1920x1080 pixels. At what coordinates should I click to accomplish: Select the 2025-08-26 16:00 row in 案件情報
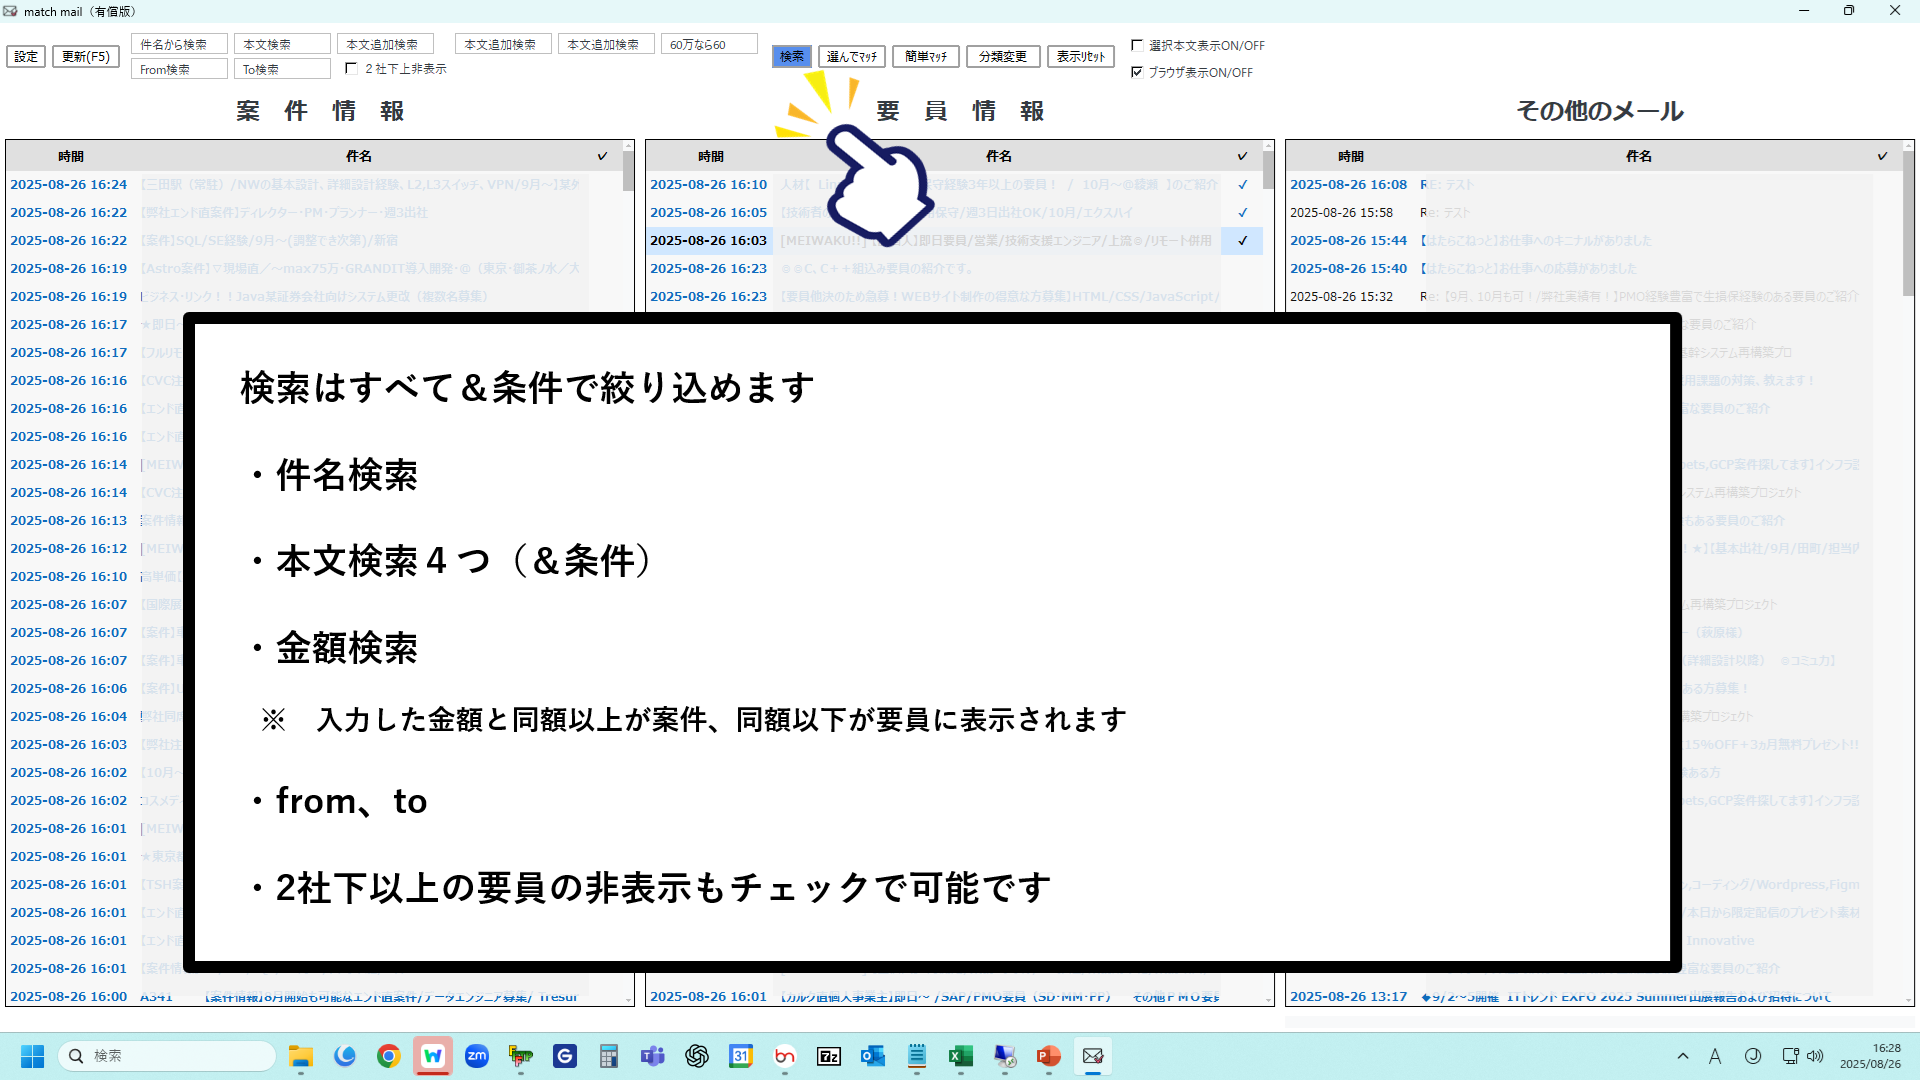pyautogui.click(x=314, y=997)
